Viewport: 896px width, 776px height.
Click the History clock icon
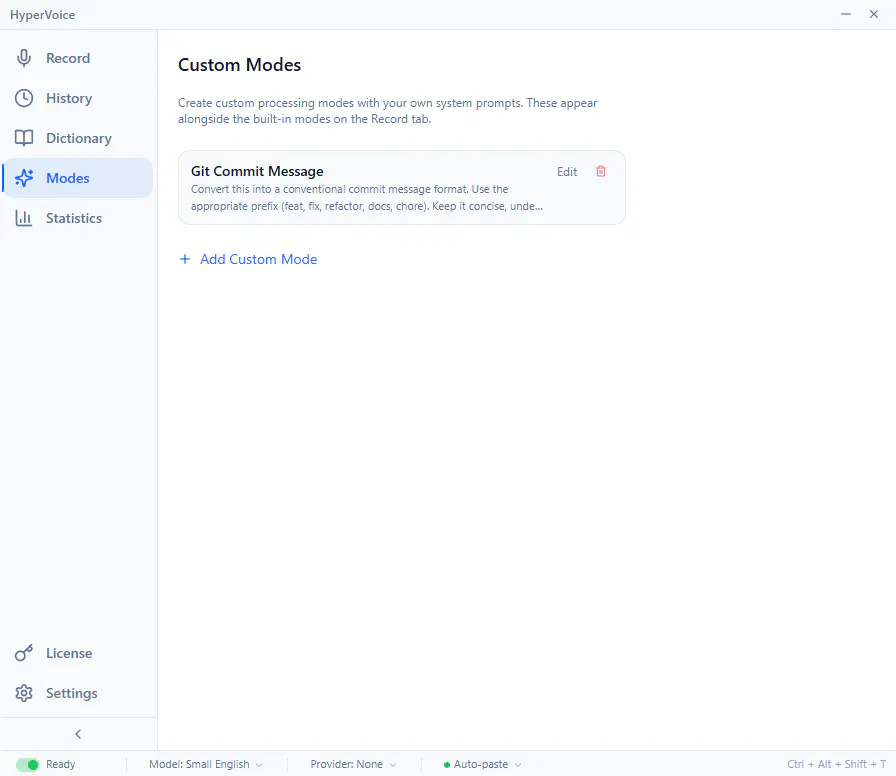click(x=24, y=98)
